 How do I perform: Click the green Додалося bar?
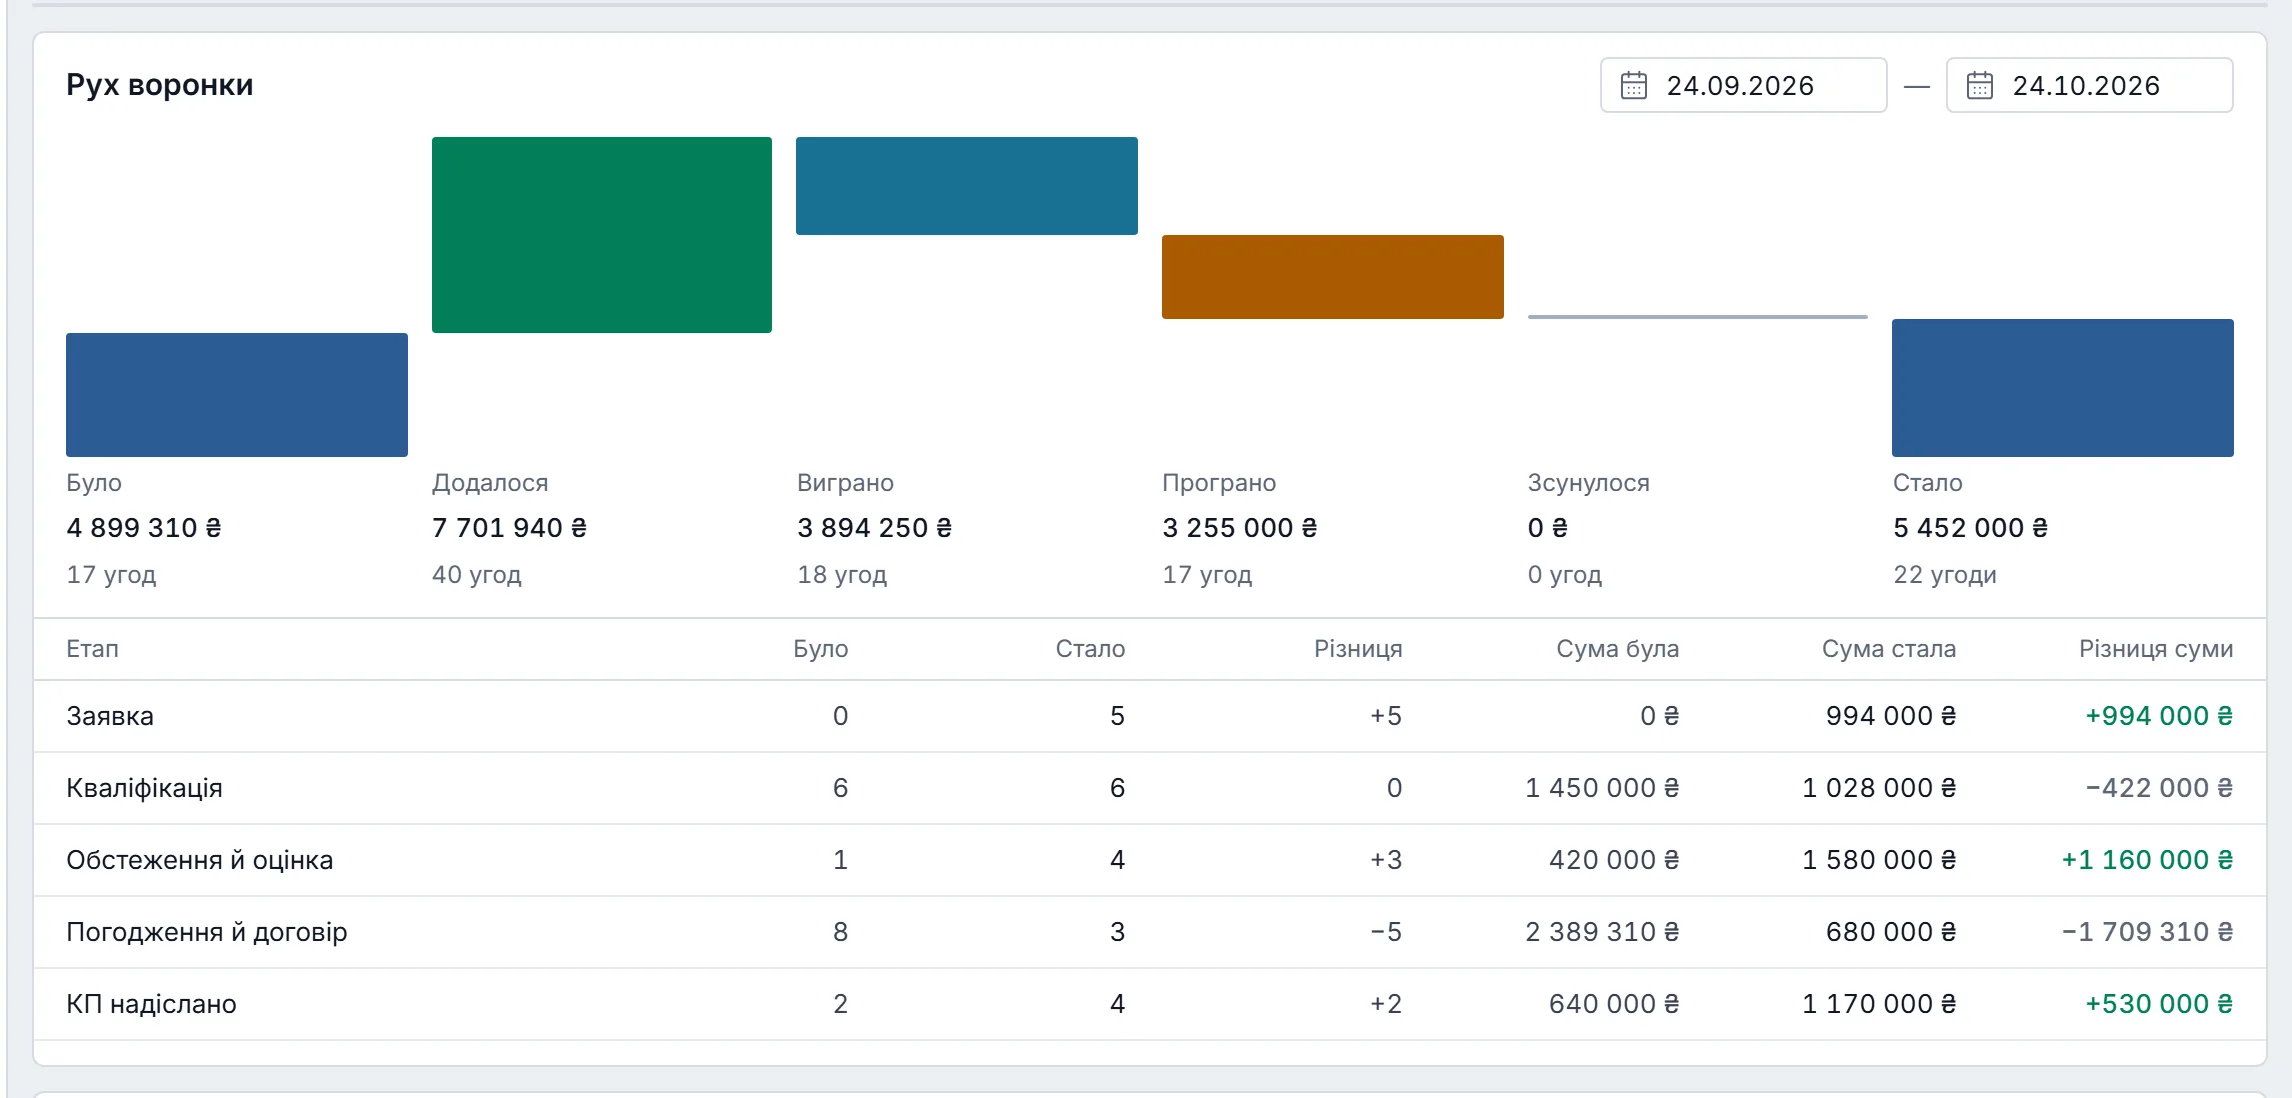coord(602,235)
